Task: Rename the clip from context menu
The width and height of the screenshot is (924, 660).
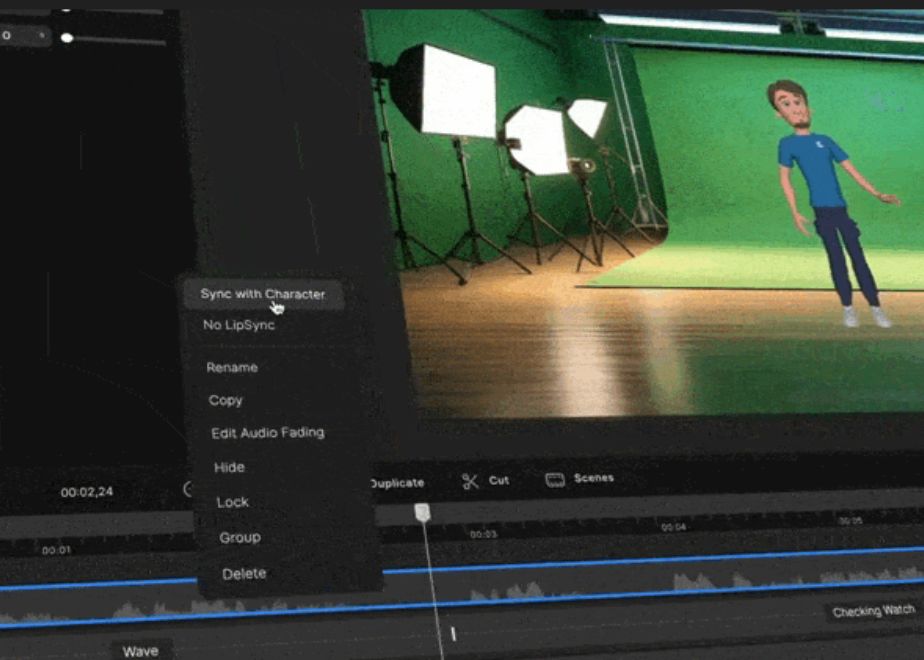Action: 232,367
